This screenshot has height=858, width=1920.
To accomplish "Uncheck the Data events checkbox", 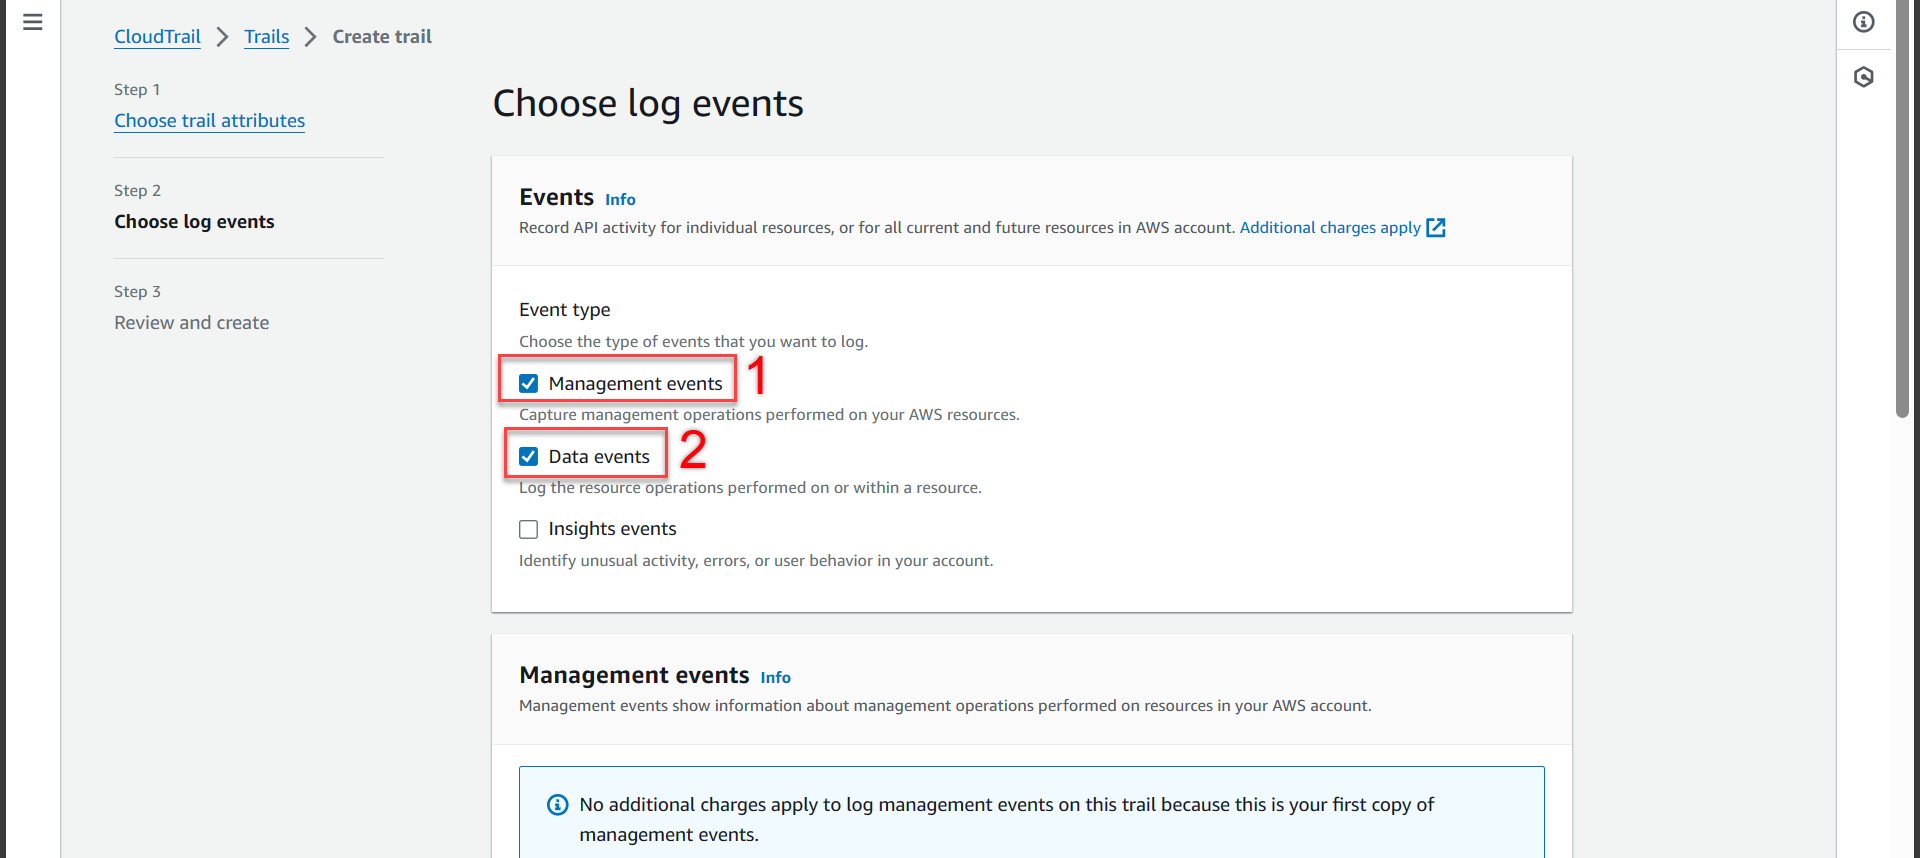I will click(x=529, y=457).
